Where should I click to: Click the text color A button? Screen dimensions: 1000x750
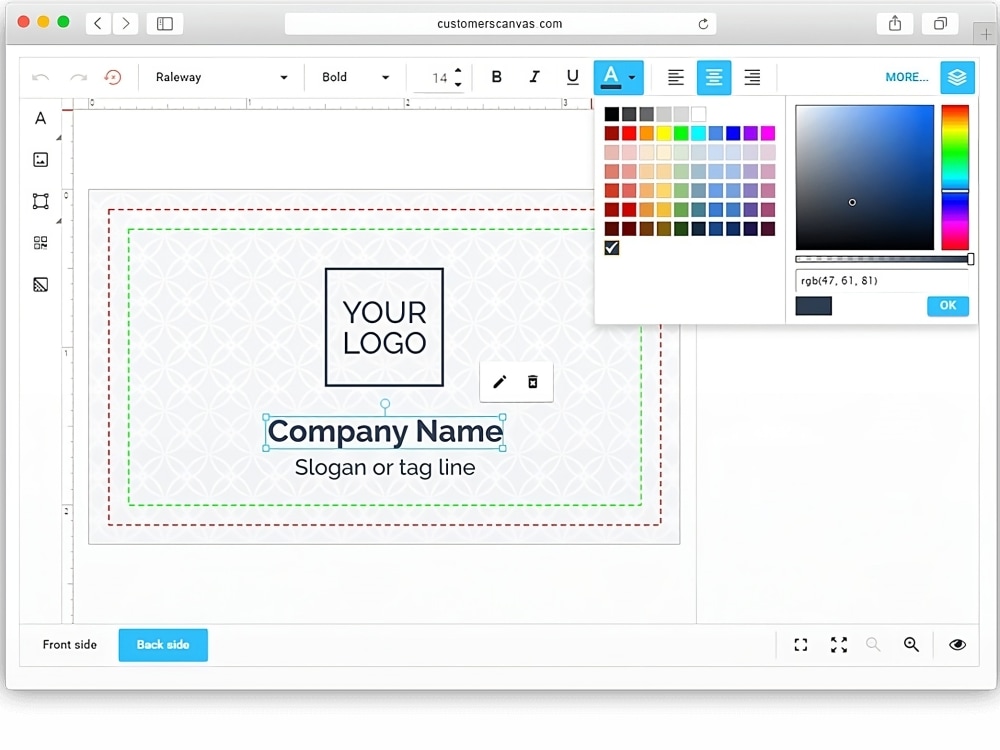pos(610,77)
